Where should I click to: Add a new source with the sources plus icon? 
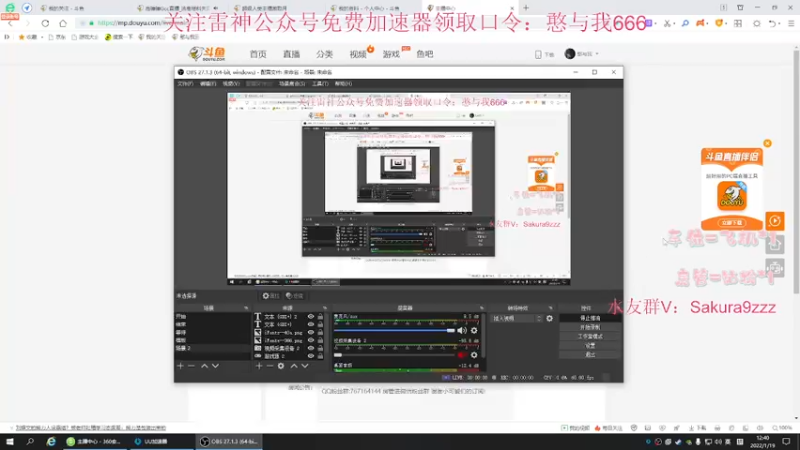click(259, 366)
